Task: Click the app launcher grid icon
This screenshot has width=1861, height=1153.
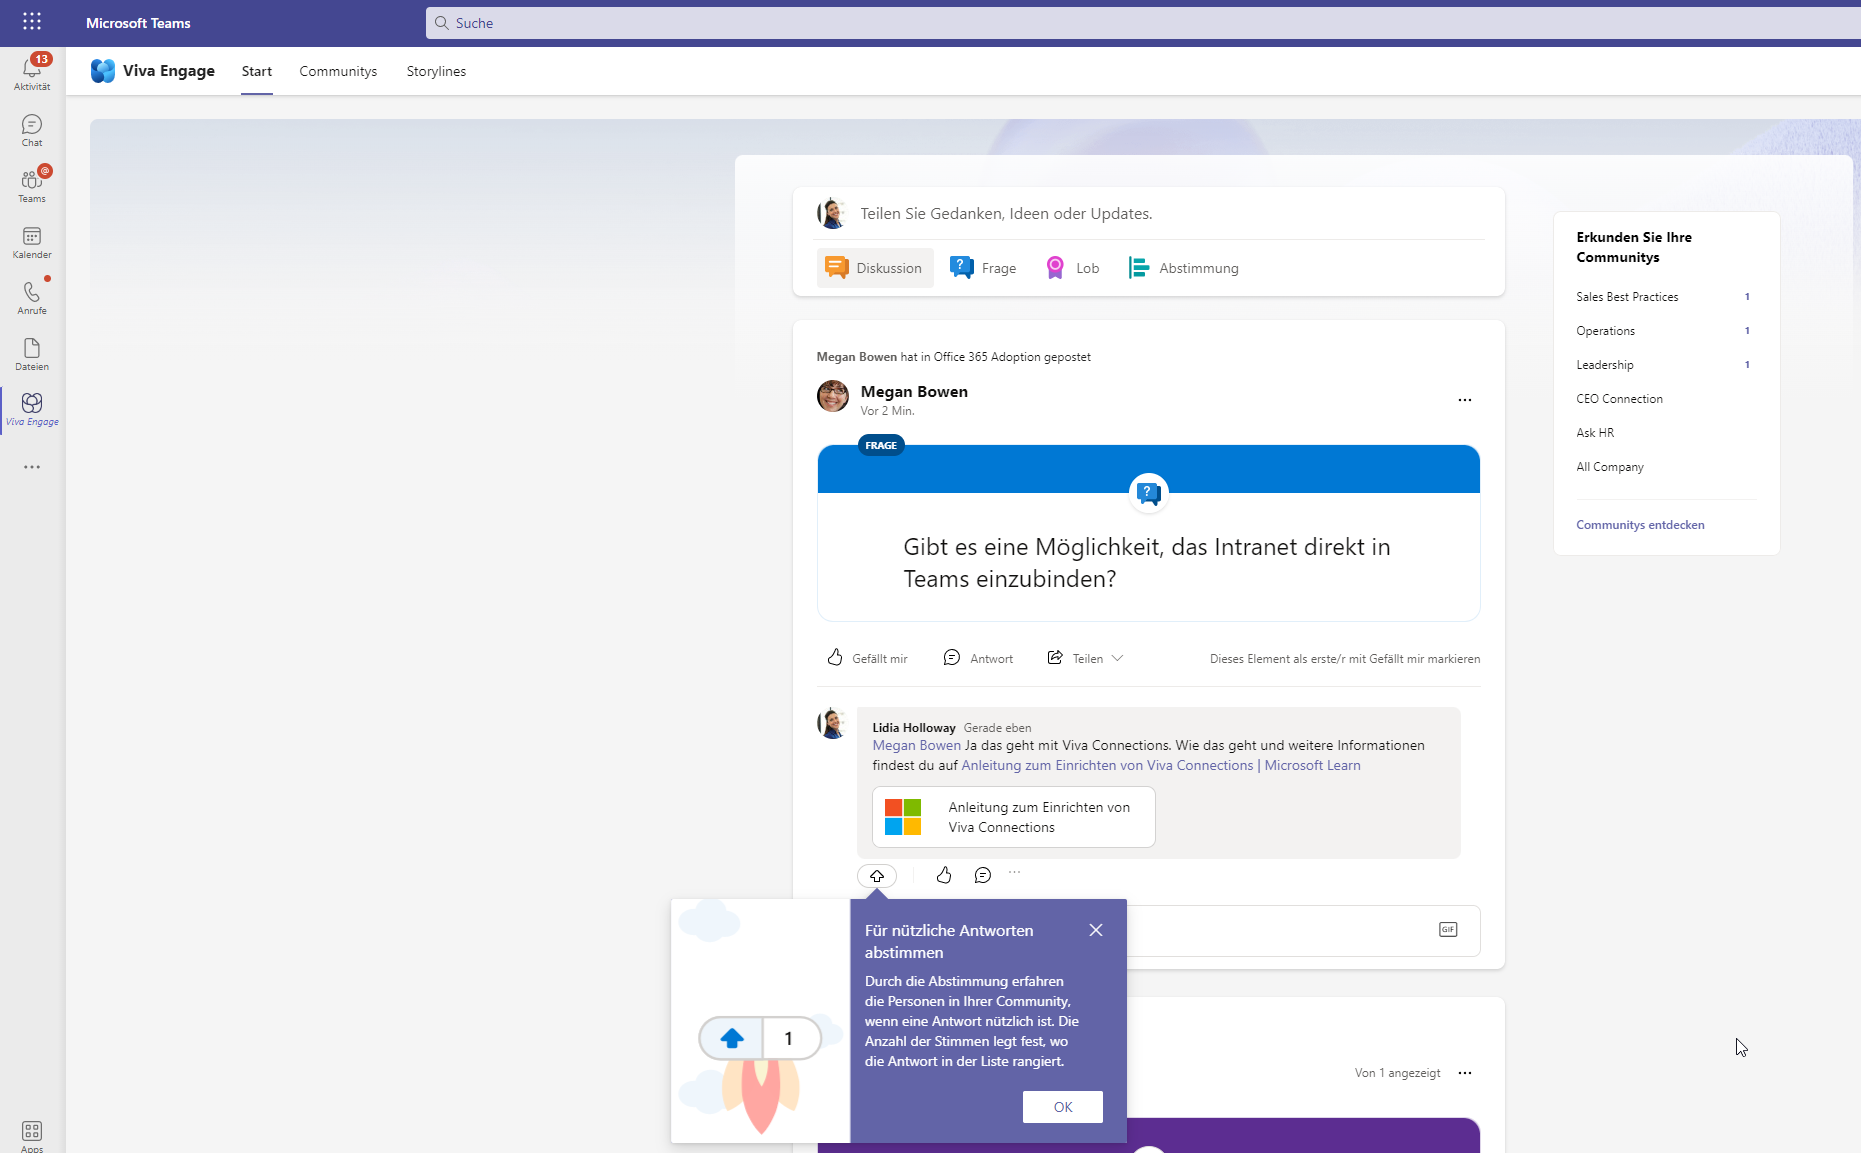Action: click(32, 22)
